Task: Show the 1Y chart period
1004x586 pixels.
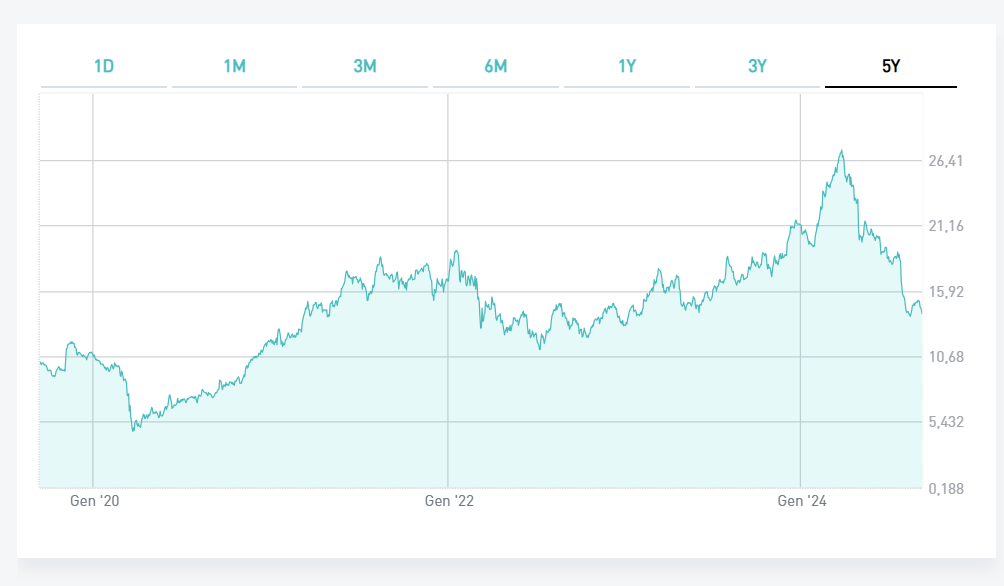Action: 627,67
